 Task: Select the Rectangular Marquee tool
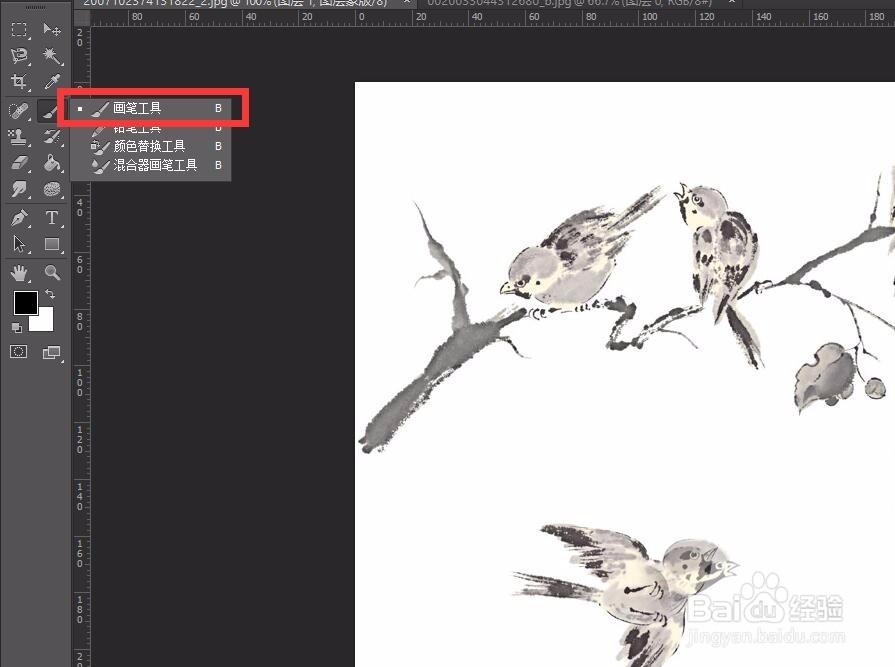point(19,29)
